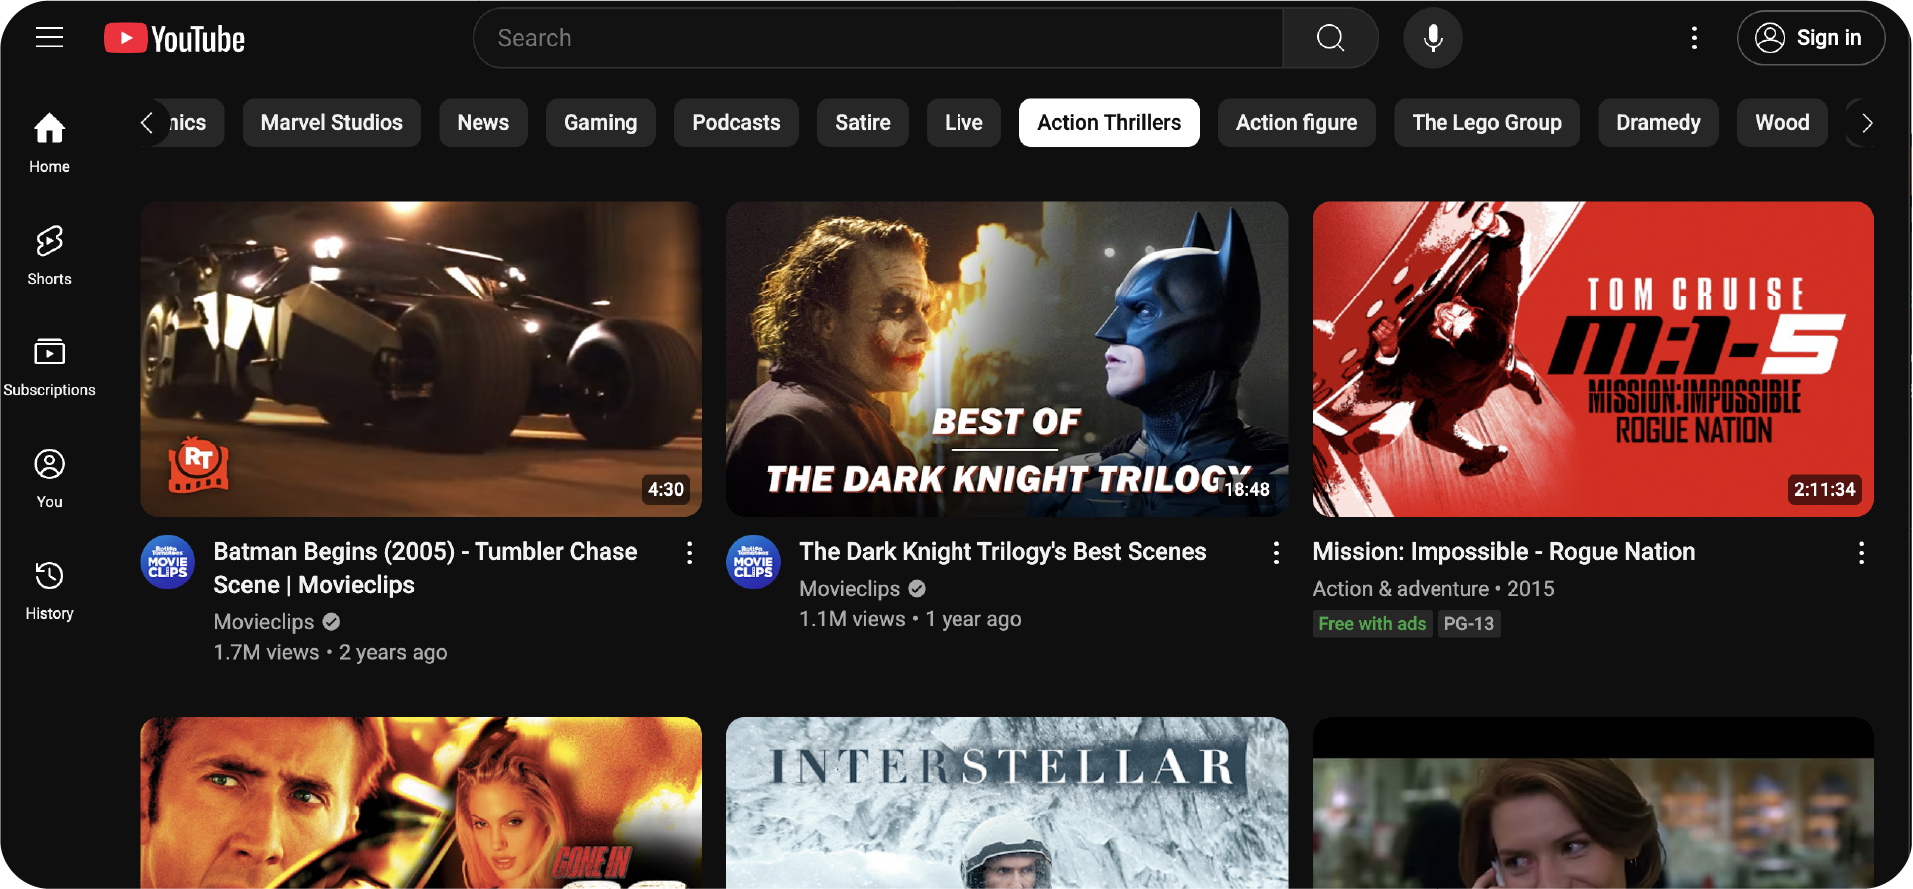Click the 2:11:34 duration badge

pos(1824,489)
